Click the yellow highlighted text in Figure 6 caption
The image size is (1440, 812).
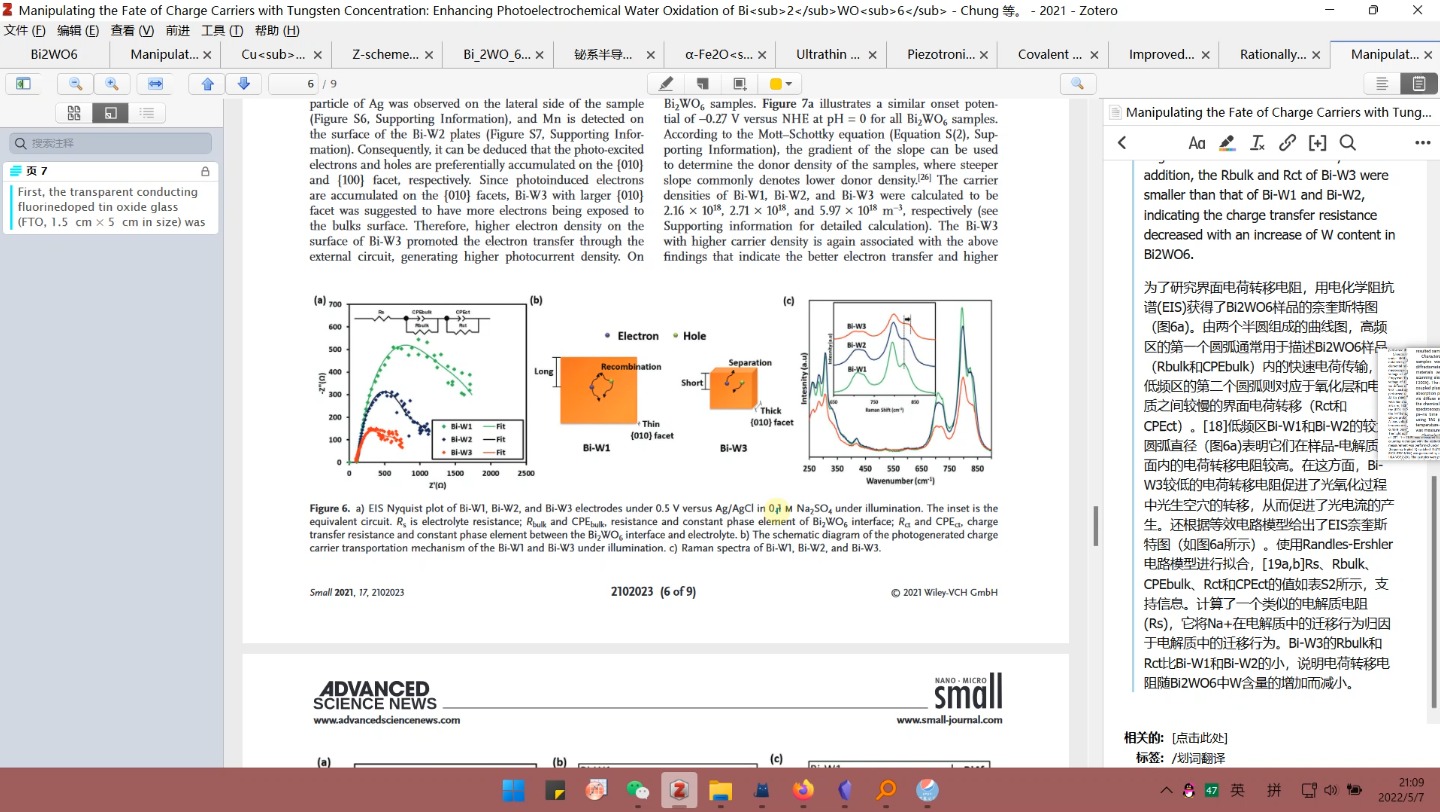click(x=777, y=509)
